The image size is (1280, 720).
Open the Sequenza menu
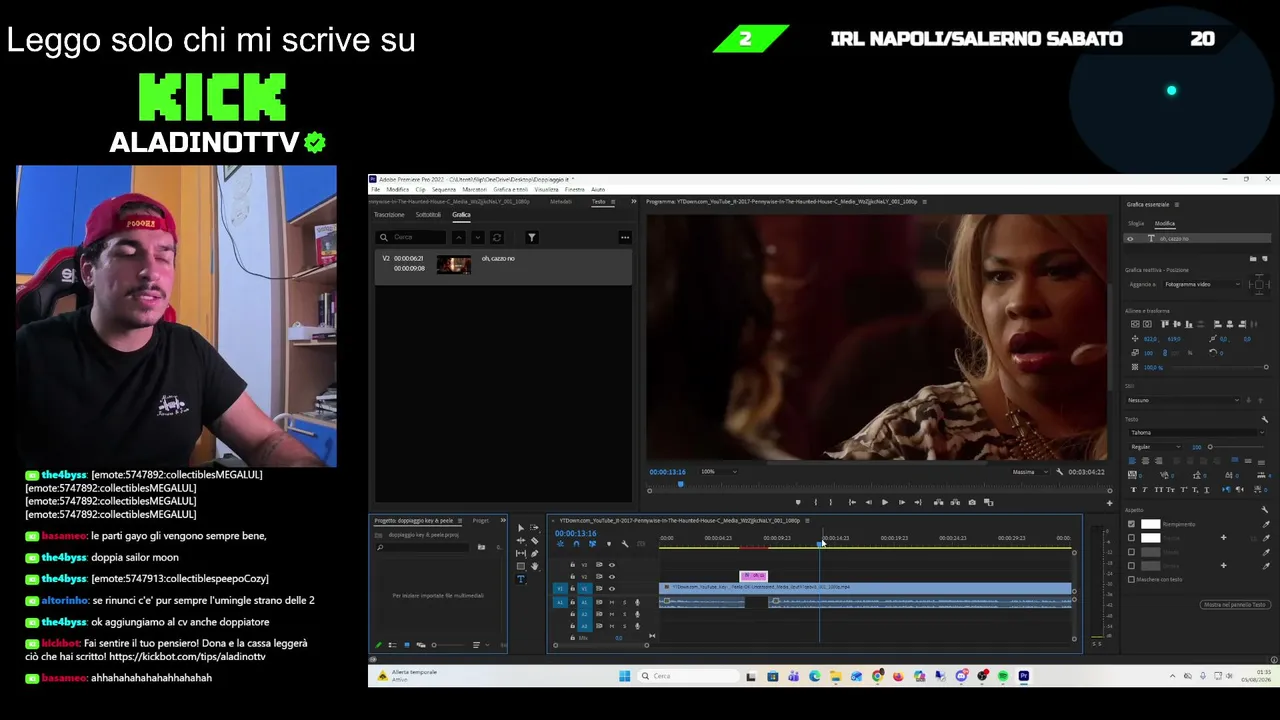pos(444,189)
